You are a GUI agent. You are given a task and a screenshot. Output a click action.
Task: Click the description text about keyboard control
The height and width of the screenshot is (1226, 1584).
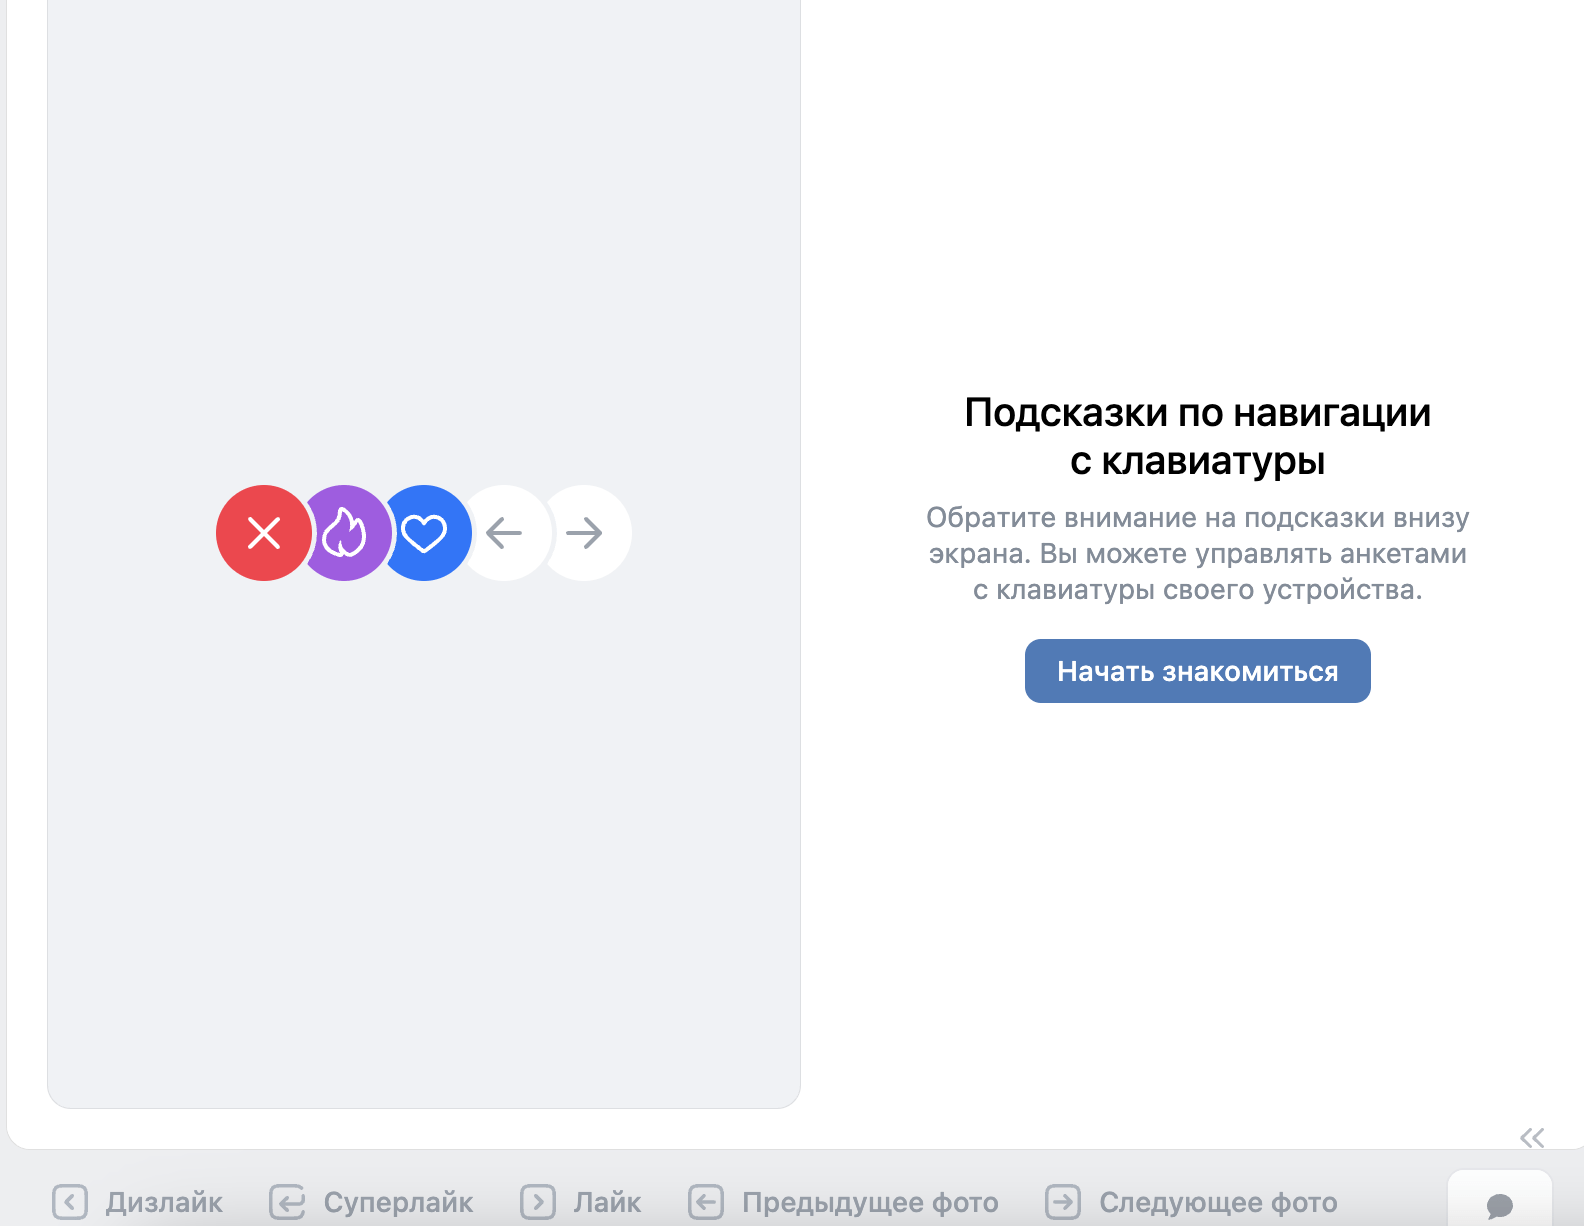click(x=1197, y=553)
